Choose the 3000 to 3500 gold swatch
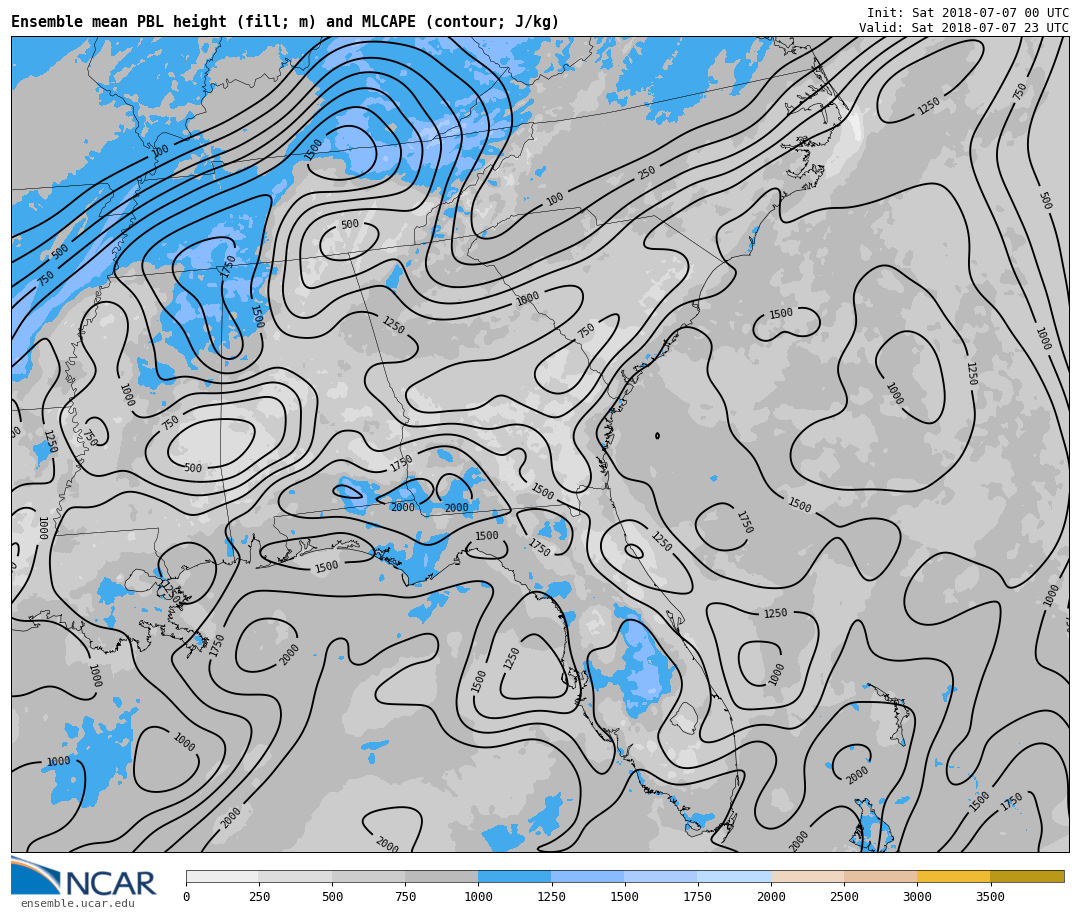Image resolution: width=1080 pixels, height=915 pixels. 953,876
